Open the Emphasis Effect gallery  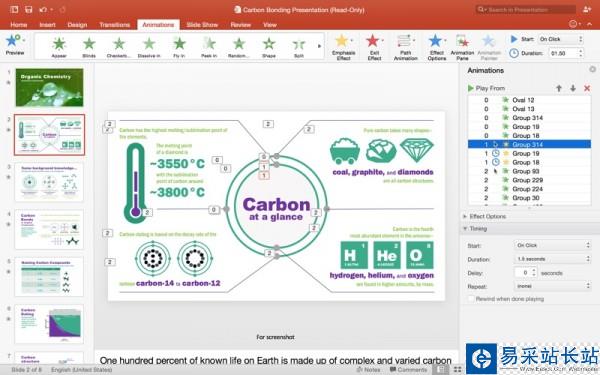coord(343,47)
